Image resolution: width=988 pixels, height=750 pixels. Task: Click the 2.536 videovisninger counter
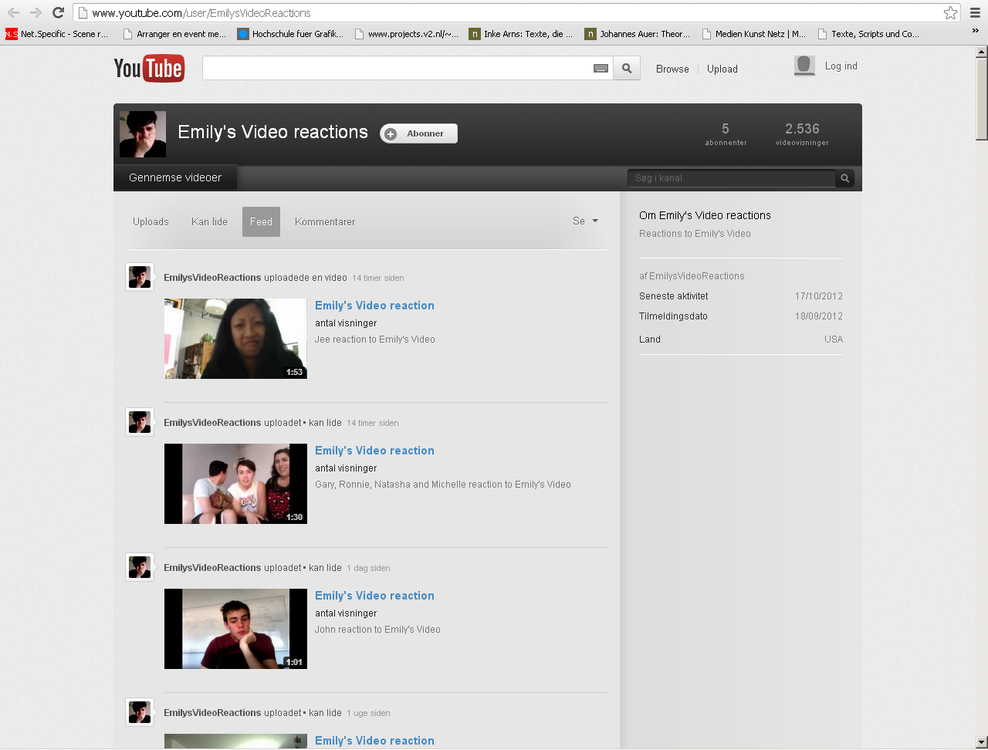tap(802, 134)
